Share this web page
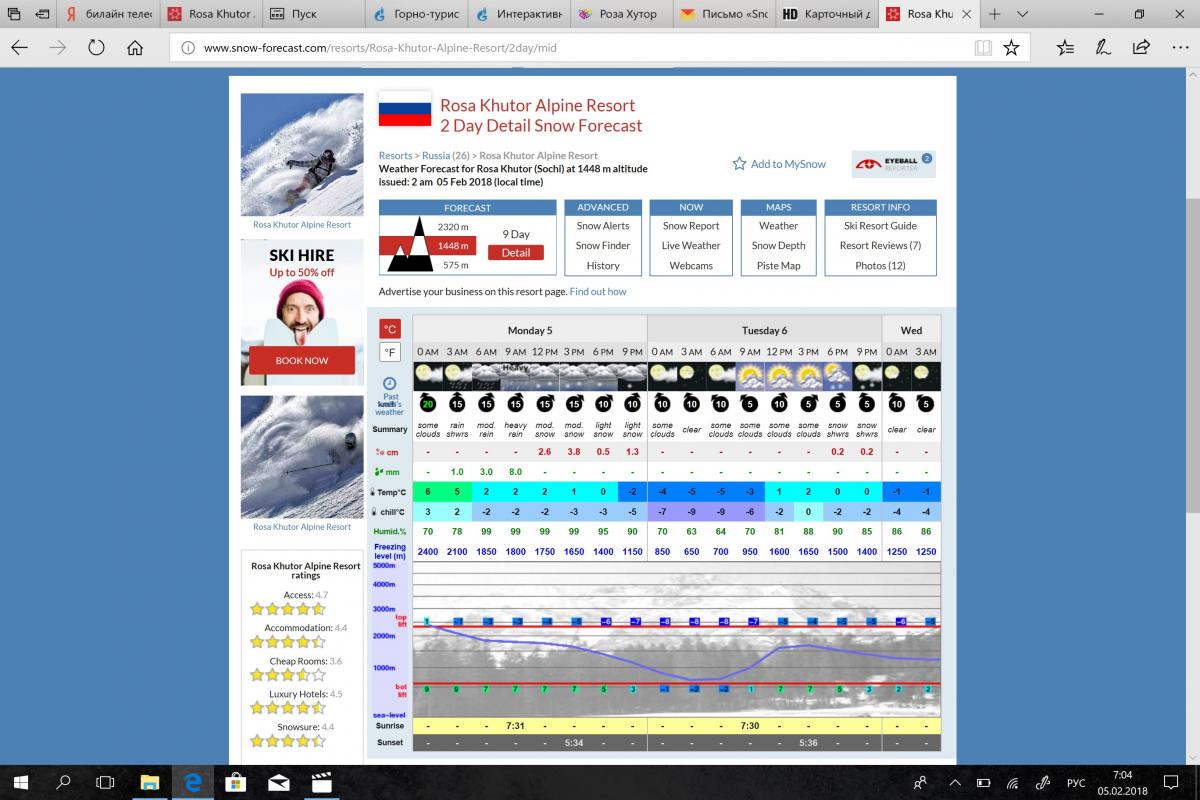Screen dimensions: 1200x800 [x=1141, y=47]
